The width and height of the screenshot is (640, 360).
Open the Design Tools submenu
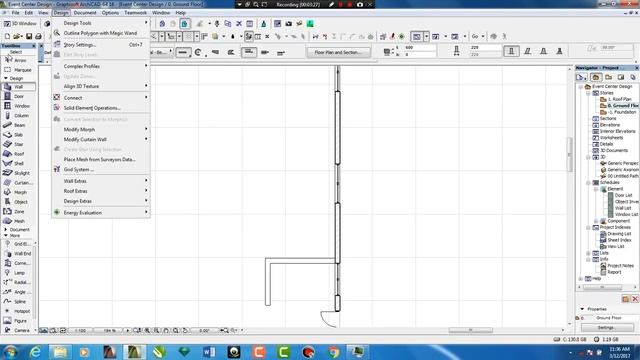coord(101,23)
